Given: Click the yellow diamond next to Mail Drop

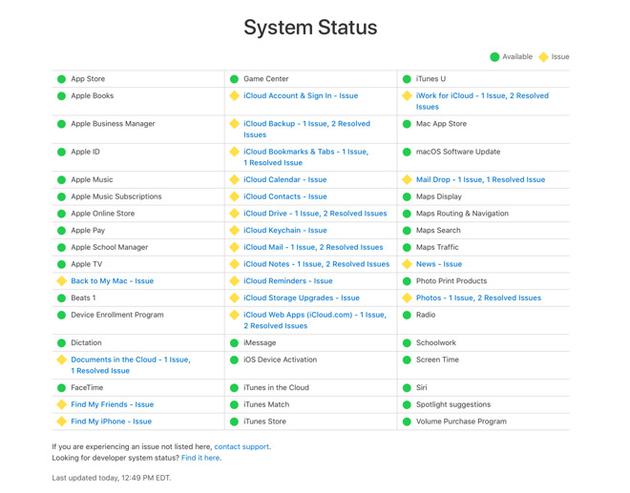Looking at the screenshot, I should [x=407, y=180].
